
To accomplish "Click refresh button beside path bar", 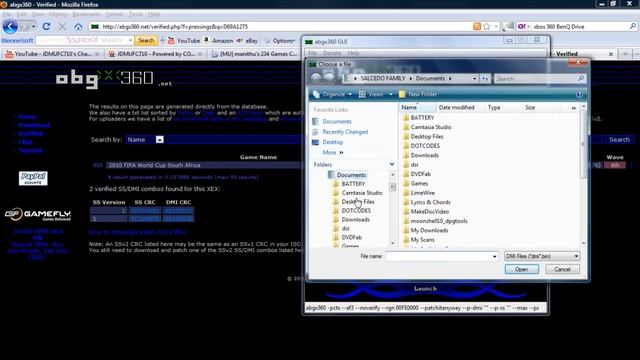I will (484, 78).
